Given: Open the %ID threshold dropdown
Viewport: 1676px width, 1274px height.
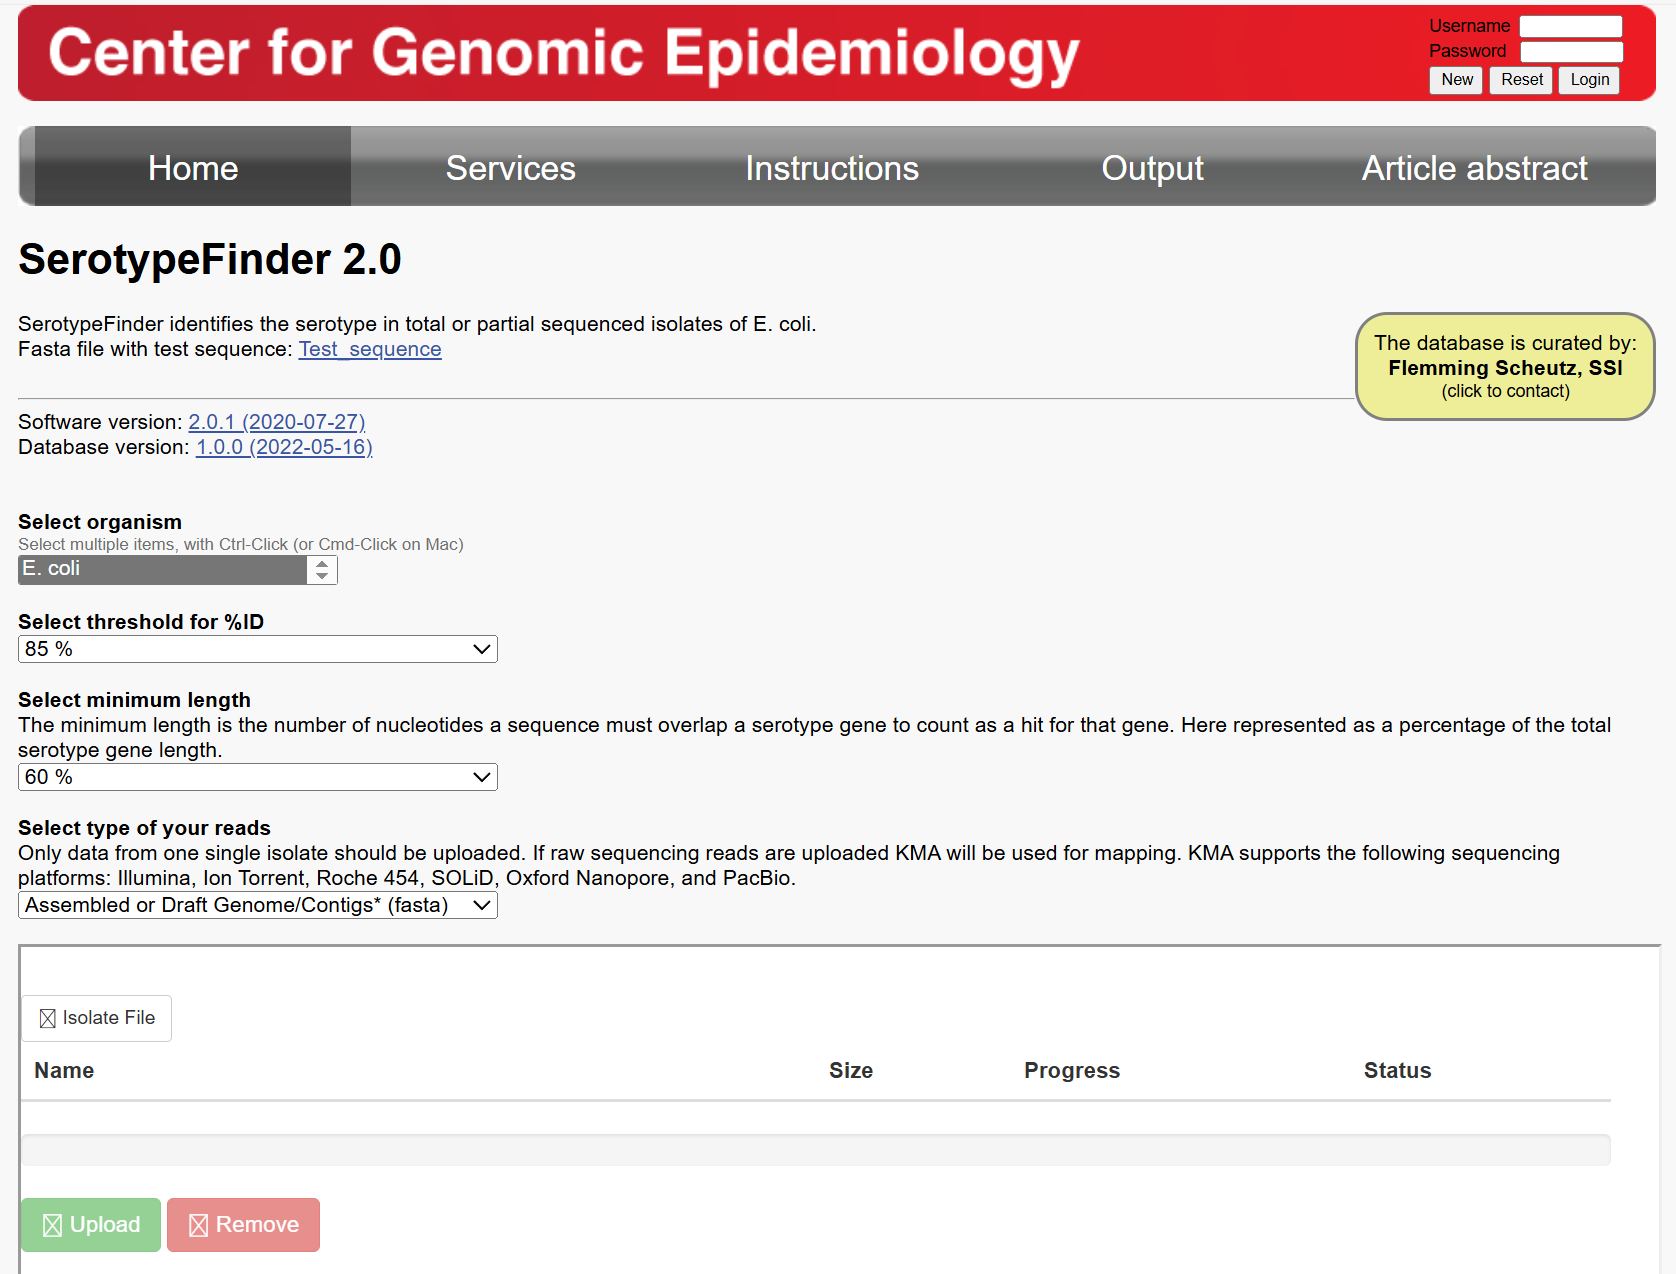Looking at the screenshot, I should coord(258,649).
